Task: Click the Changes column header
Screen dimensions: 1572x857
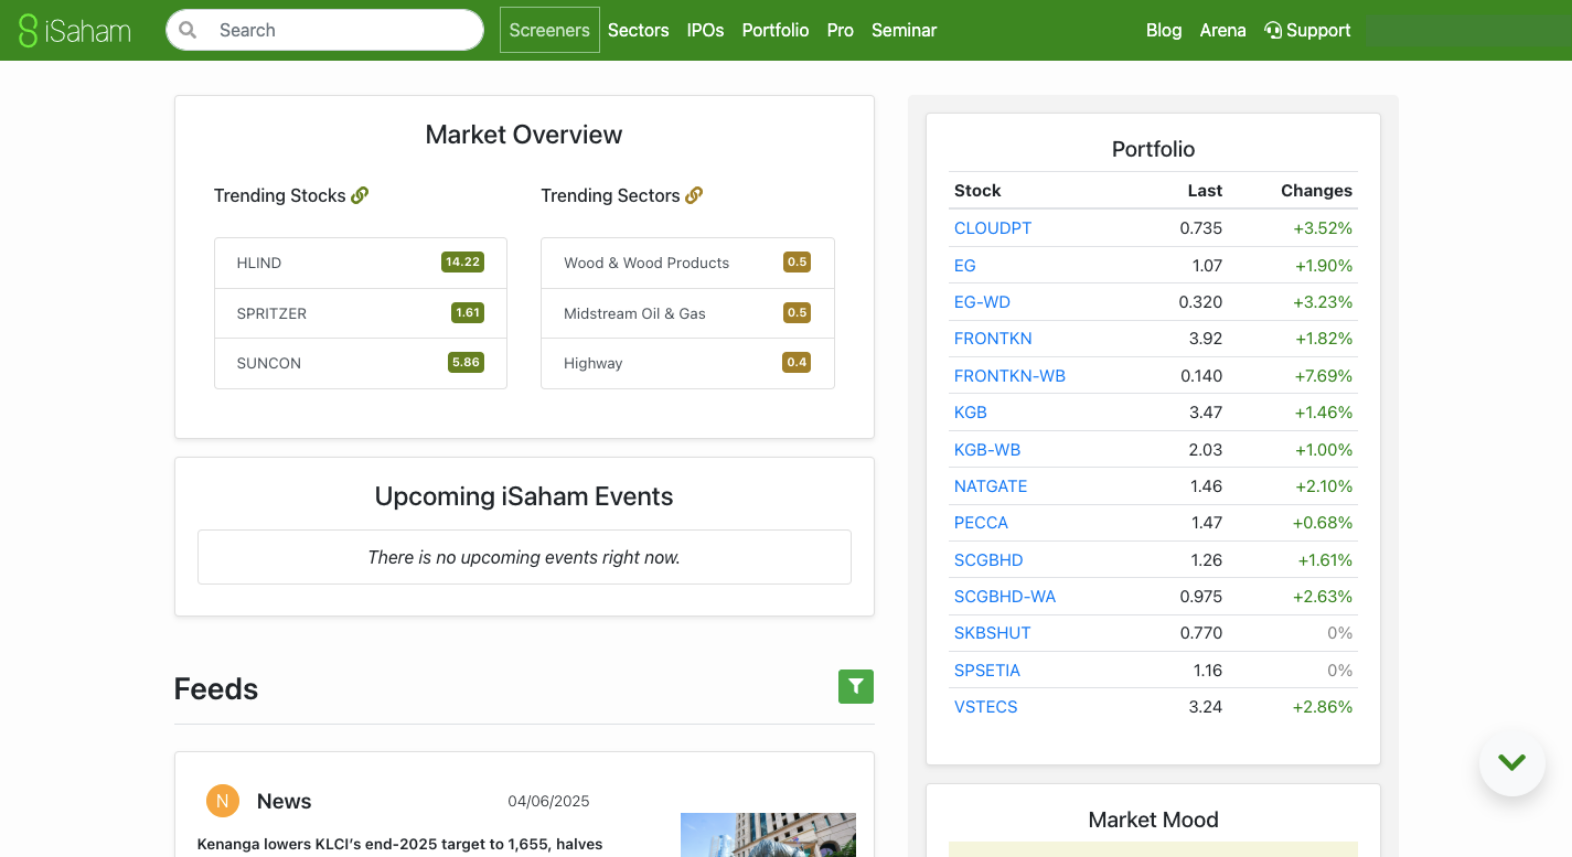Action: (x=1316, y=190)
